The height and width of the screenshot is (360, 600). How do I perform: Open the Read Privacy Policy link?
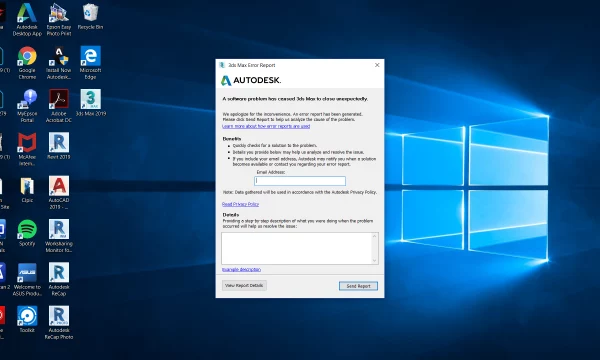pos(240,204)
